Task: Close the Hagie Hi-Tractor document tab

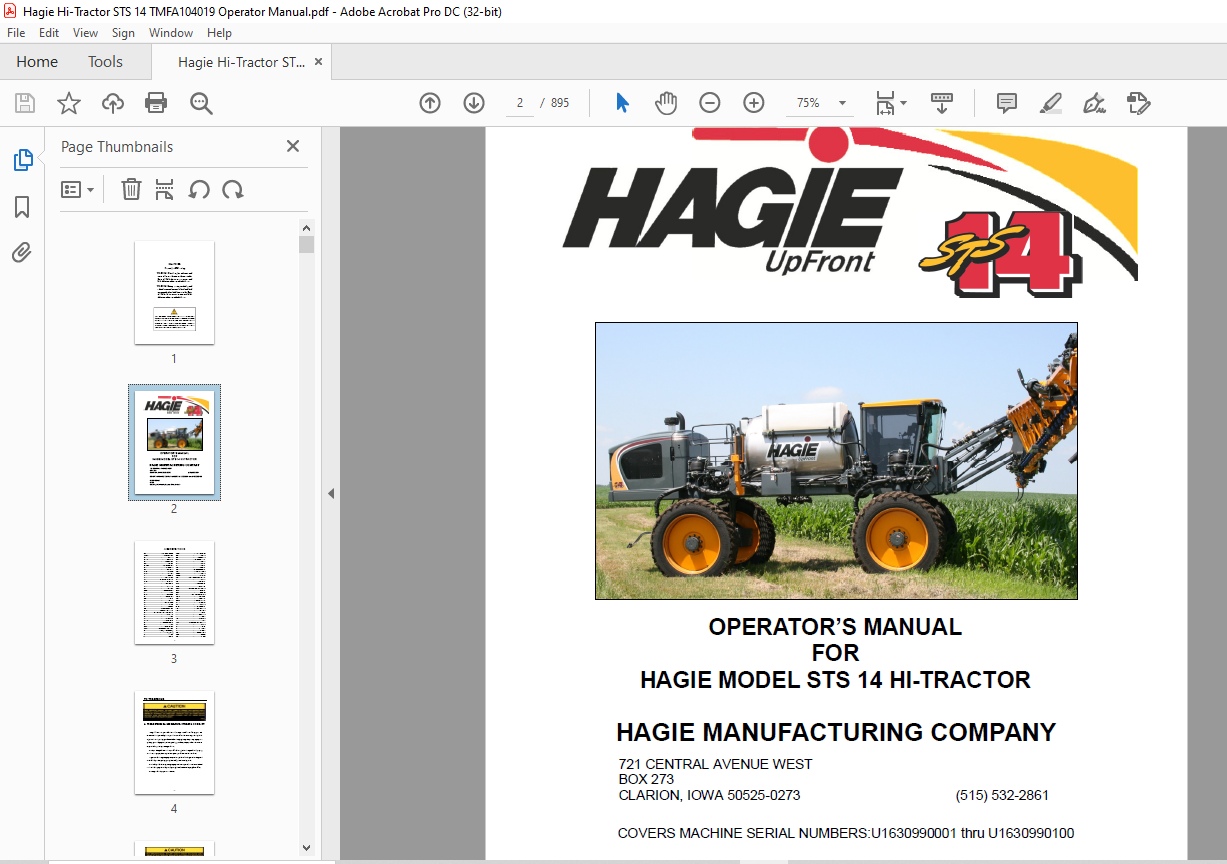Action: point(318,62)
